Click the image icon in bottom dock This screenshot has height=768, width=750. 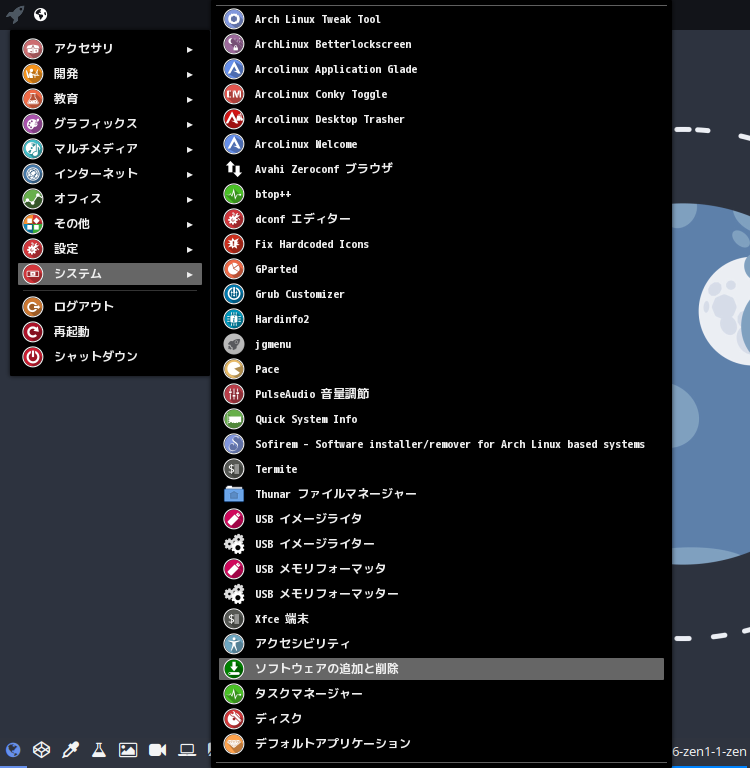[128, 750]
